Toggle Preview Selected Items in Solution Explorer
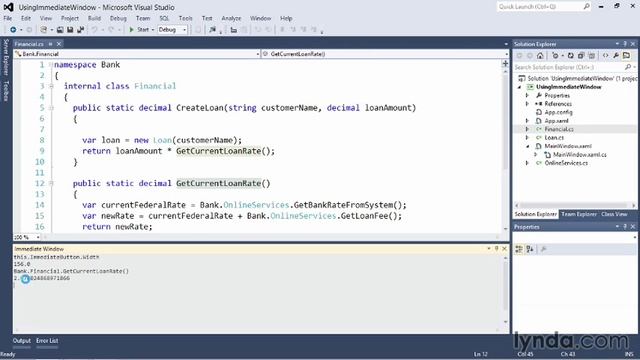Viewport: 640px width, 360px height. (626, 56)
